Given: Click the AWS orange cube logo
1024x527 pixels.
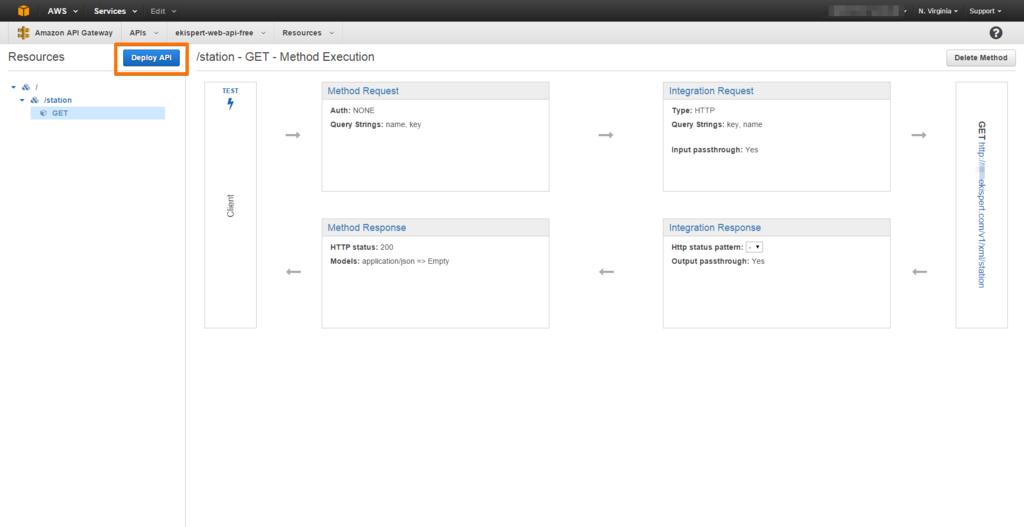Looking at the screenshot, I should click(x=24, y=11).
